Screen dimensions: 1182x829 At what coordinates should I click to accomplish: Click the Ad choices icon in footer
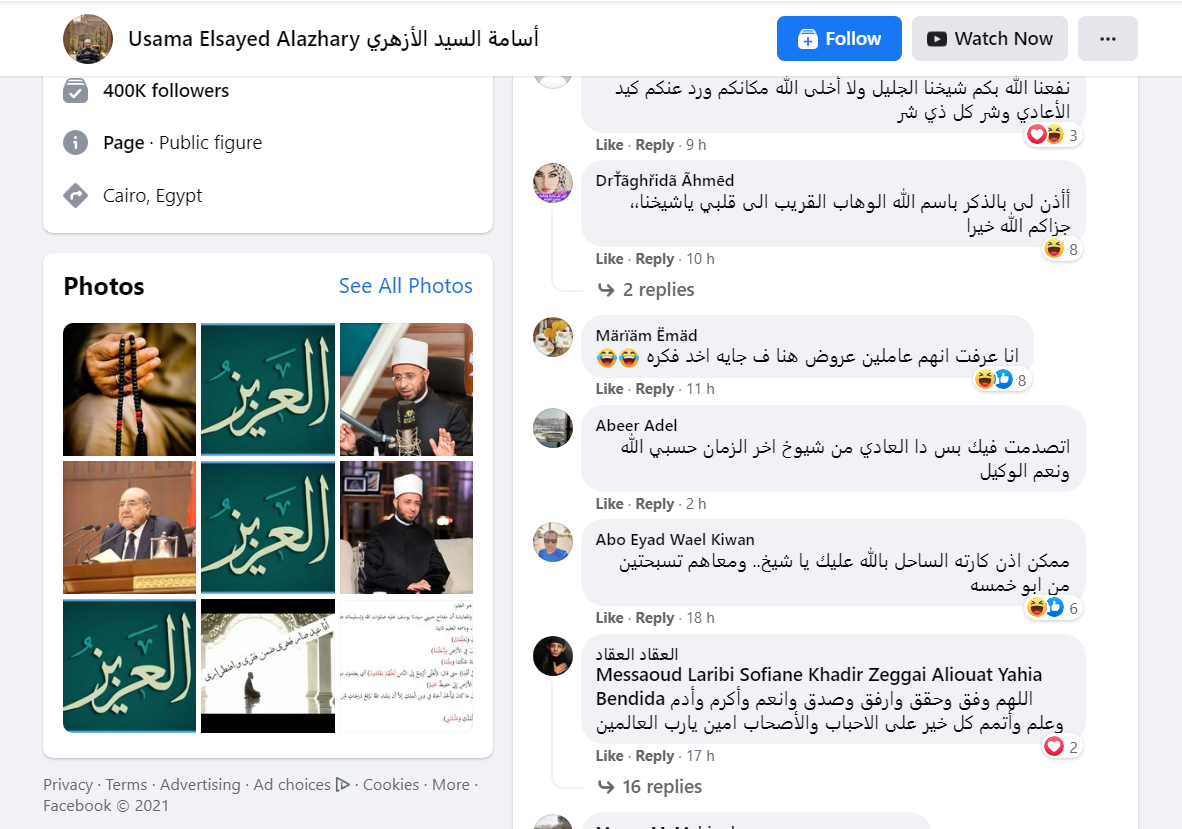click(342, 785)
